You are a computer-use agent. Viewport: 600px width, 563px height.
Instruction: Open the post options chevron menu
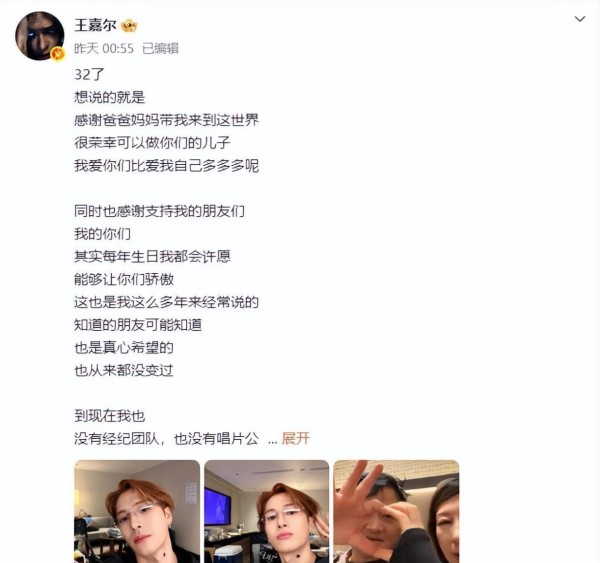(x=580, y=19)
